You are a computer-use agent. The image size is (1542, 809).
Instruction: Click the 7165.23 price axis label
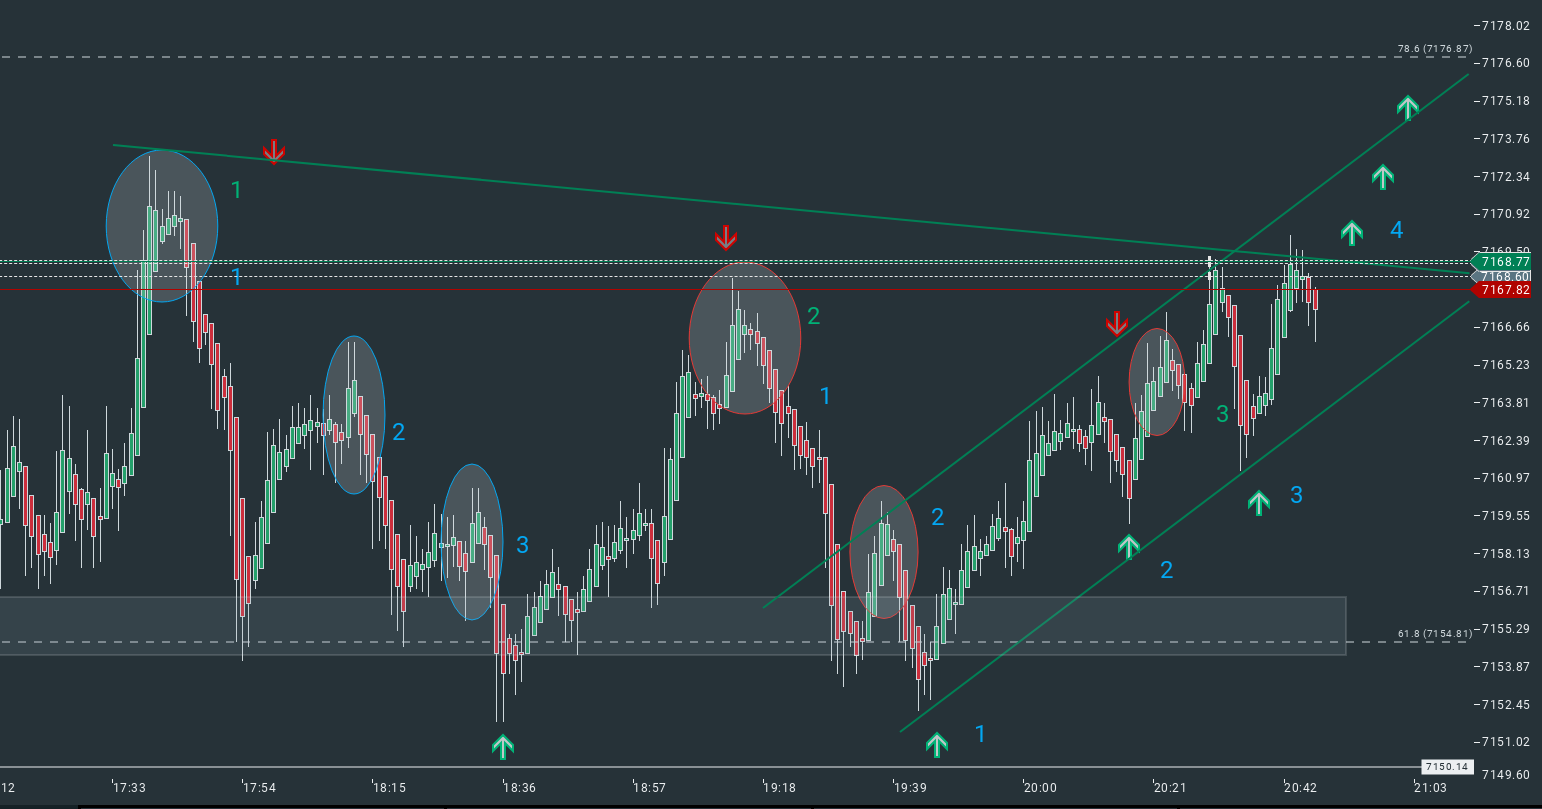(x=1508, y=365)
